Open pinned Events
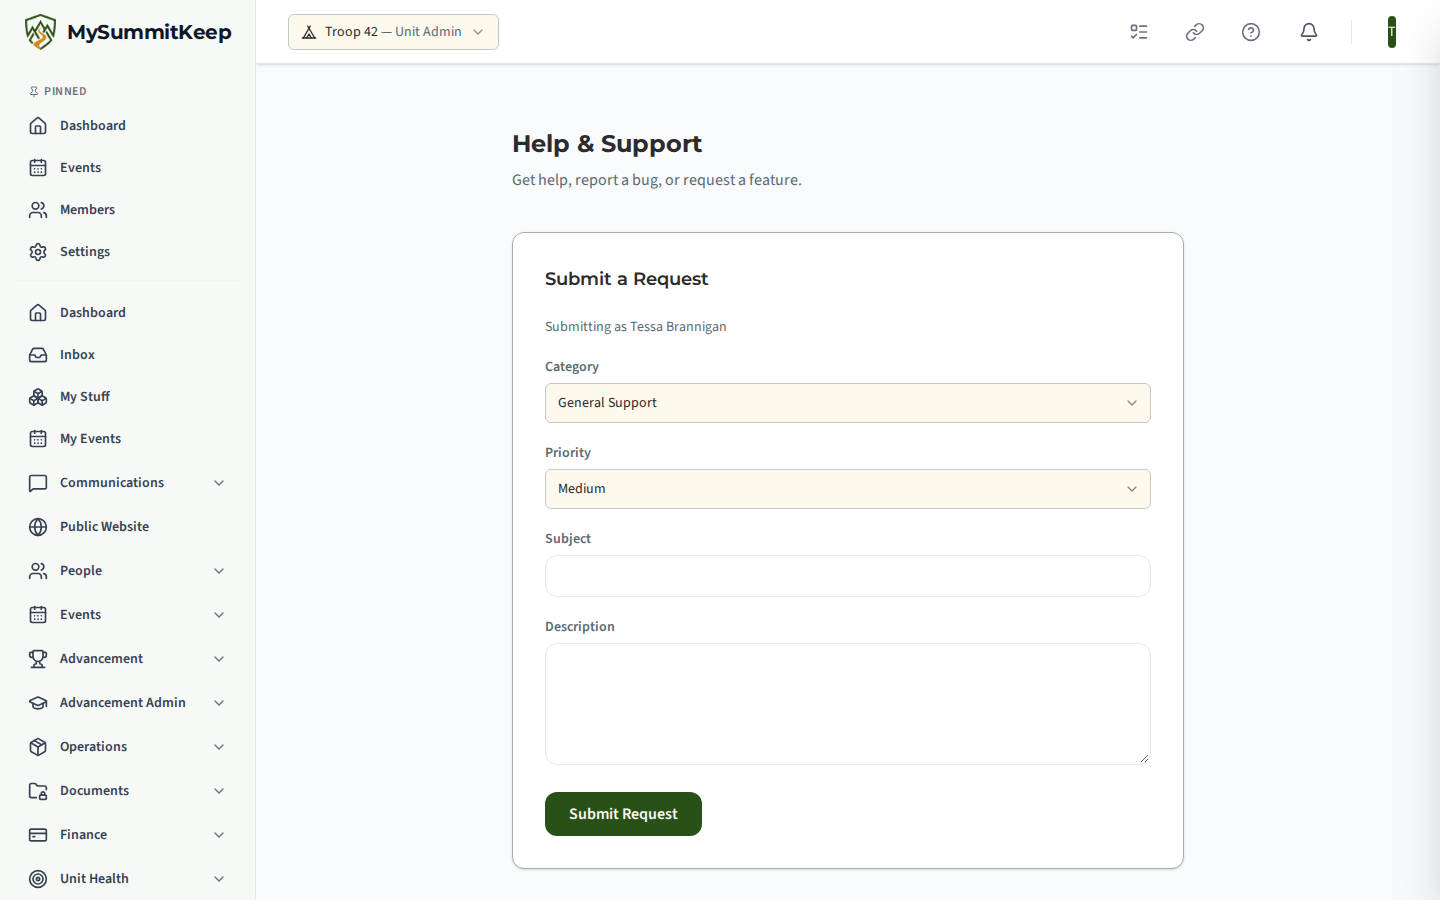The height and width of the screenshot is (900, 1440). 128,168
